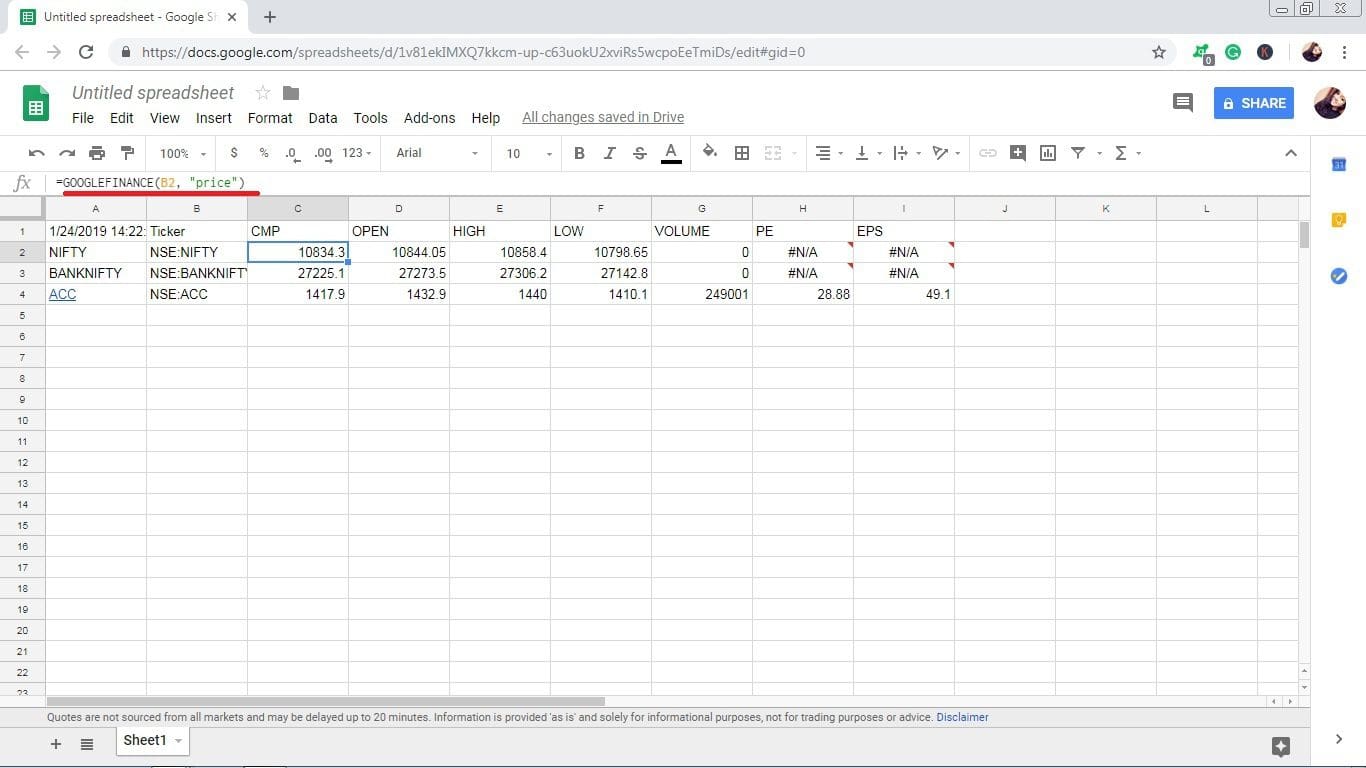Click the formula bar with GOOGLEFINANCE
This screenshot has height=768, width=1366.
(680, 183)
